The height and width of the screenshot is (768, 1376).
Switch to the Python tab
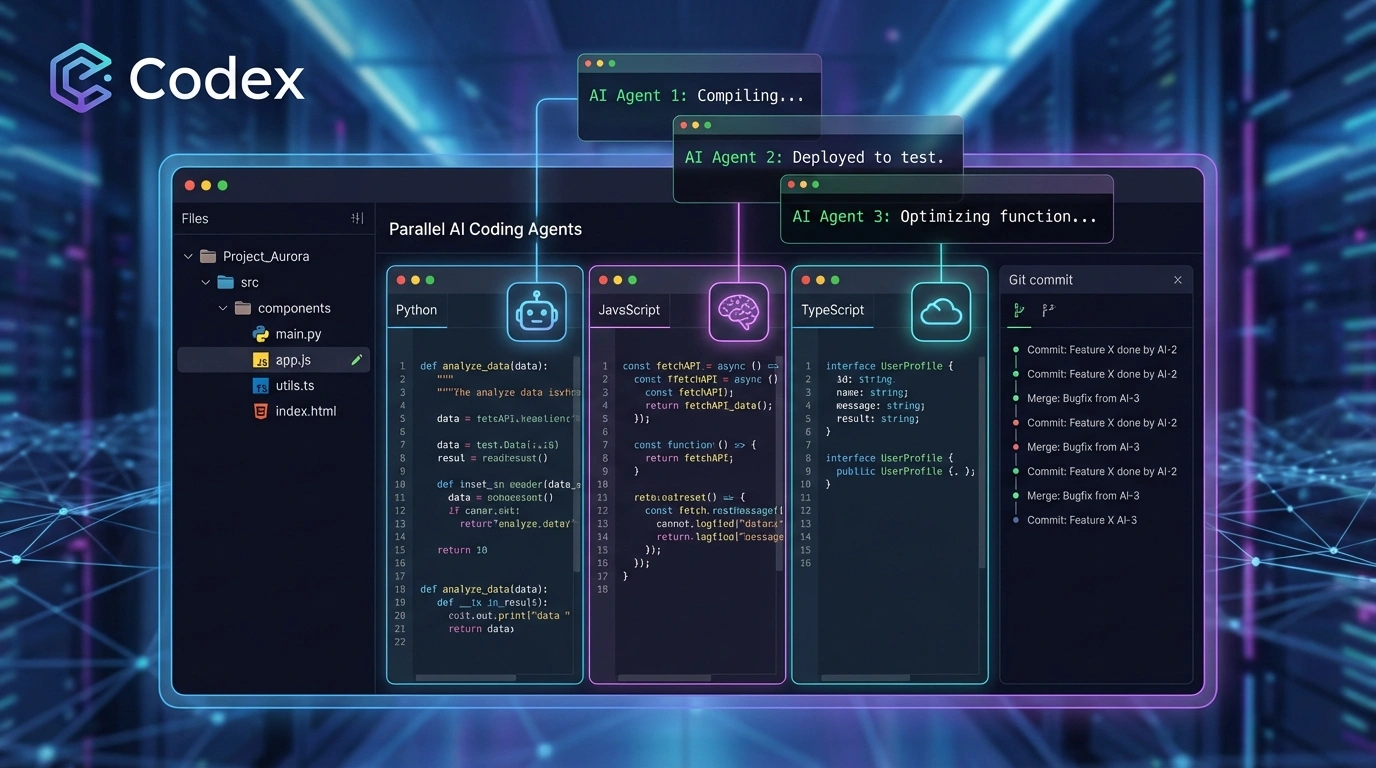pyautogui.click(x=417, y=310)
